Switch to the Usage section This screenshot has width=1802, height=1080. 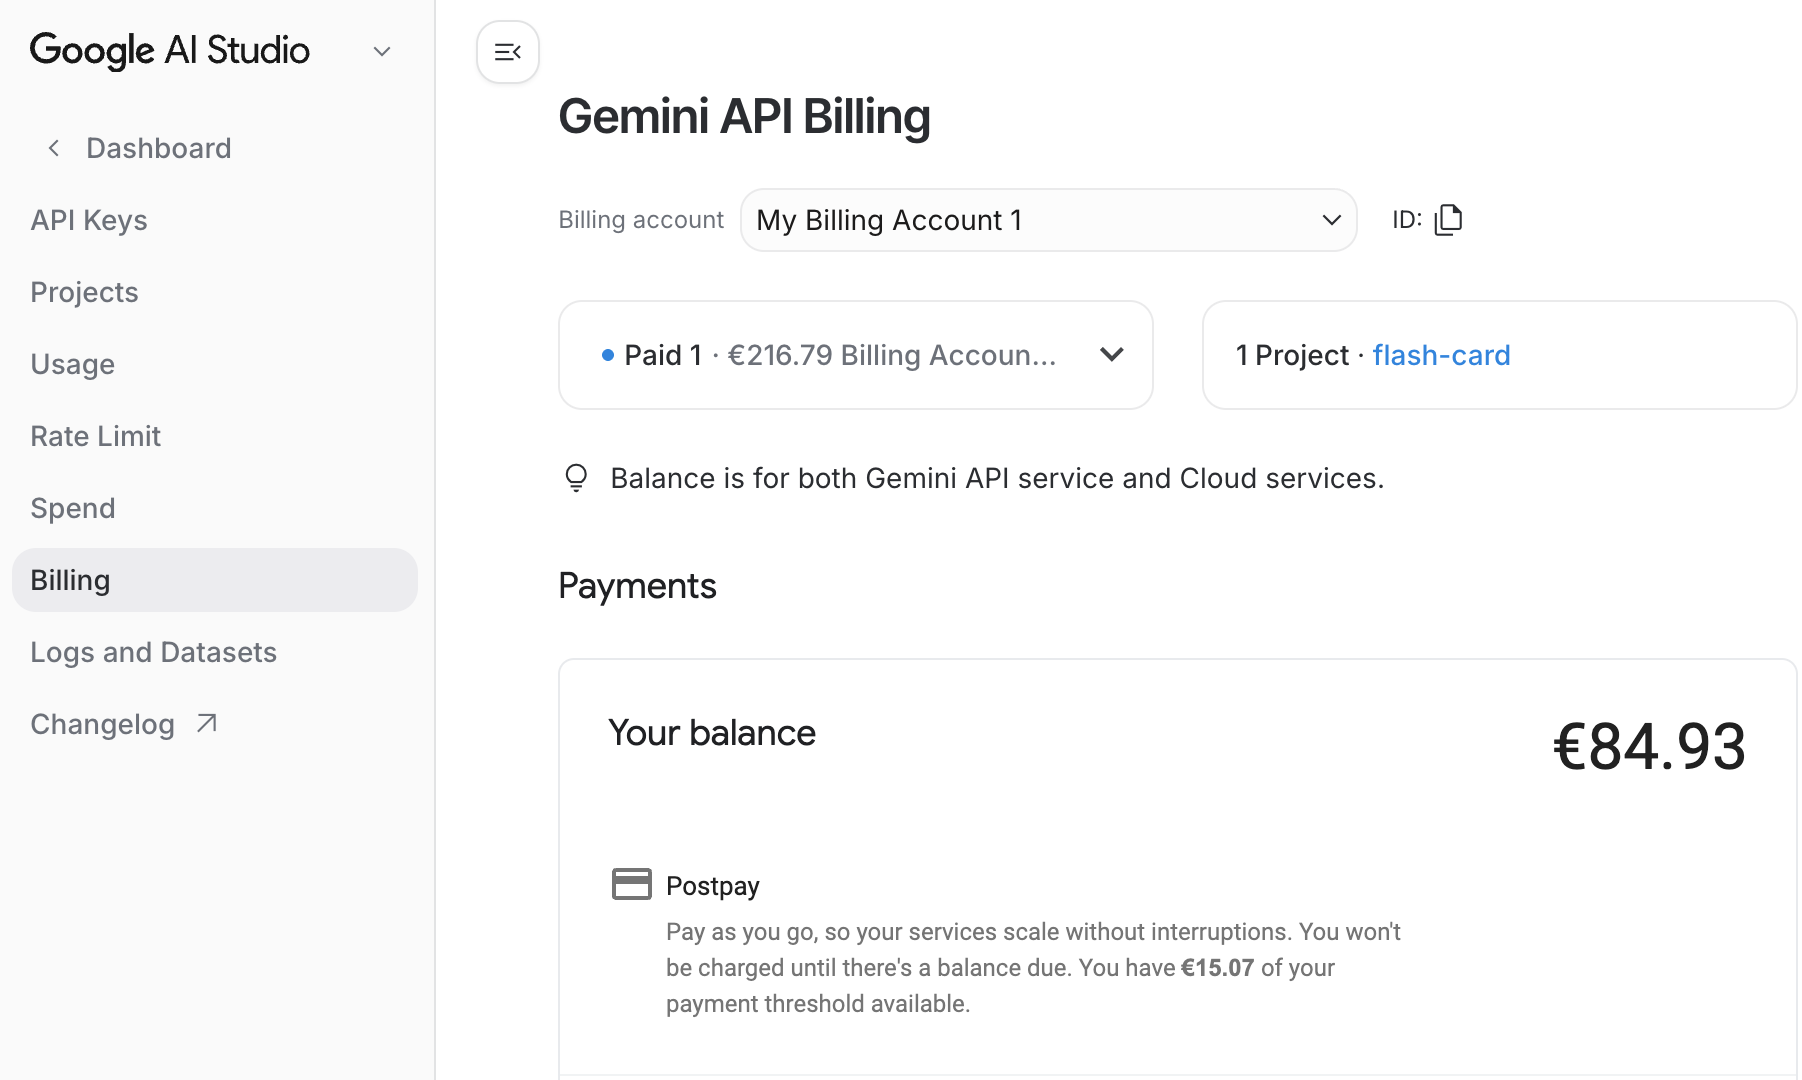coord(72,364)
